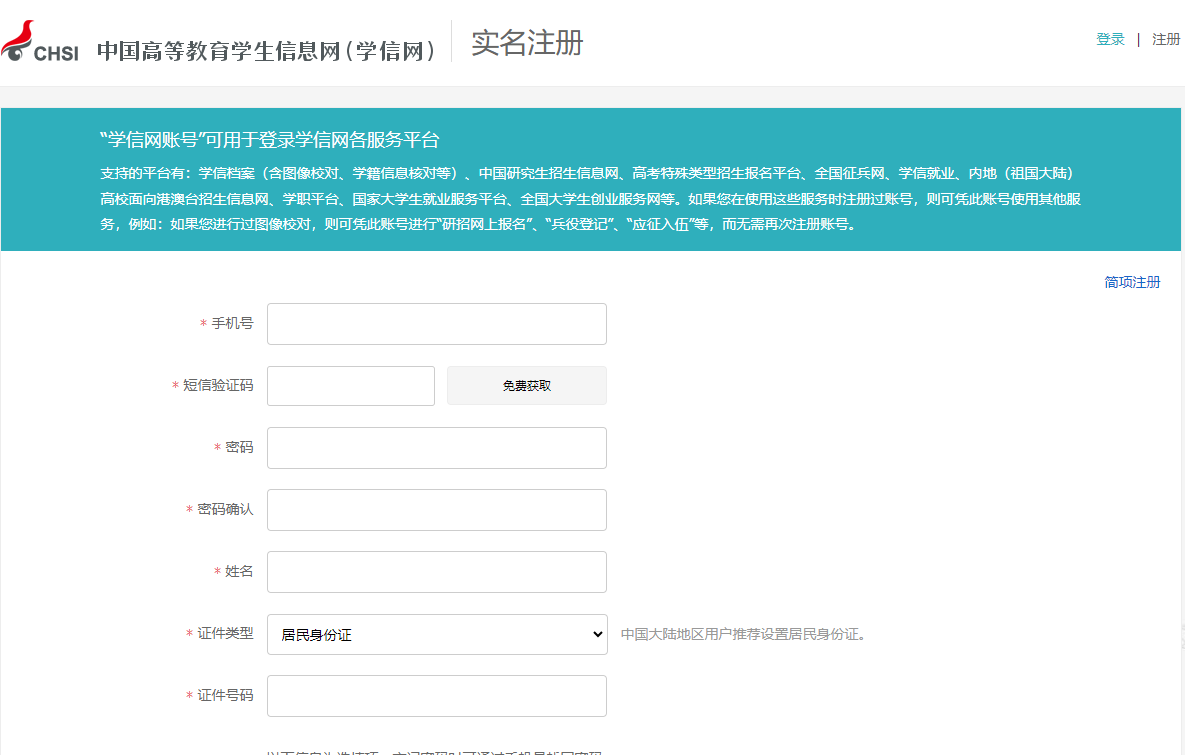Screen dimensions: 1185x755
Task: Open the 中国高等教育学生信息网 site title
Action: point(268,50)
